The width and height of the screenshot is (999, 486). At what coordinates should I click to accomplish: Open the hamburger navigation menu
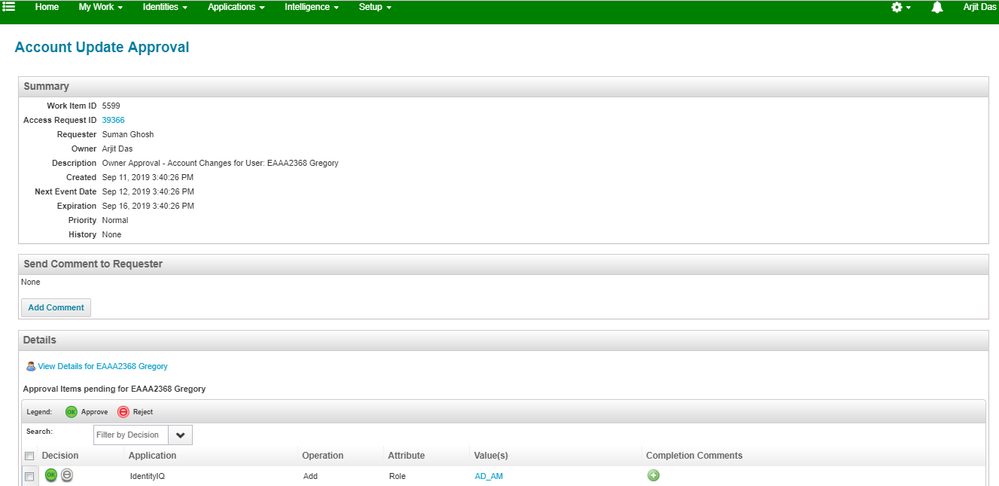(9, 7)
